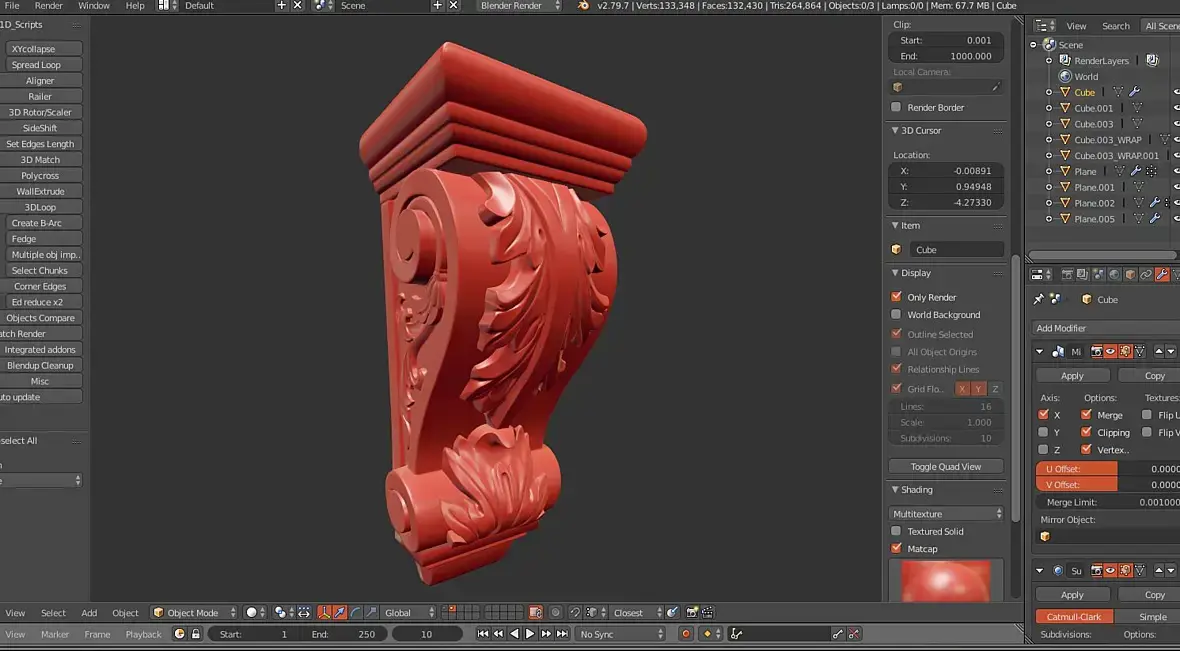
Task: Open the Multitexture shading dropdown
Action: (946, 514)
